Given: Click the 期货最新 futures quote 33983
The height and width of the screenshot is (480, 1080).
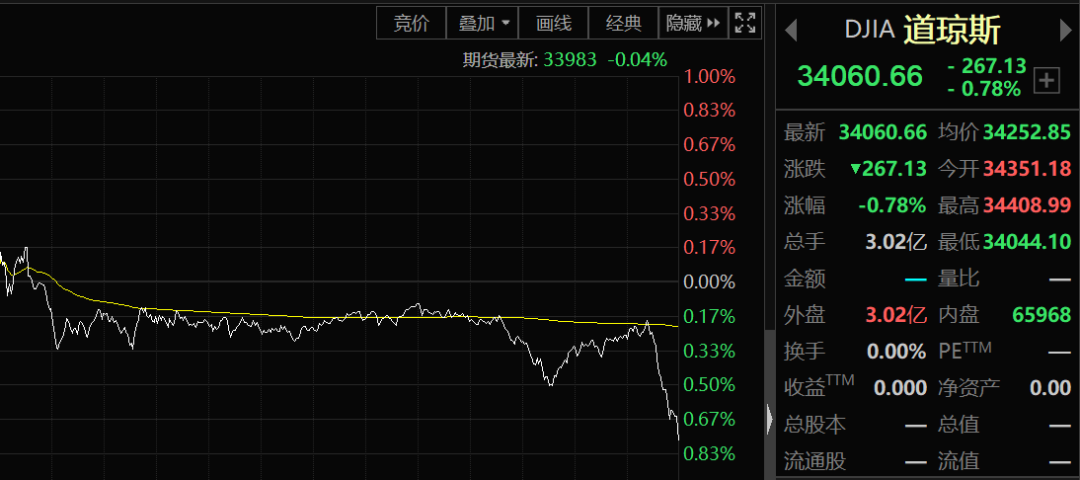Looking at the screenshot, I should click(x=569, y=59).
